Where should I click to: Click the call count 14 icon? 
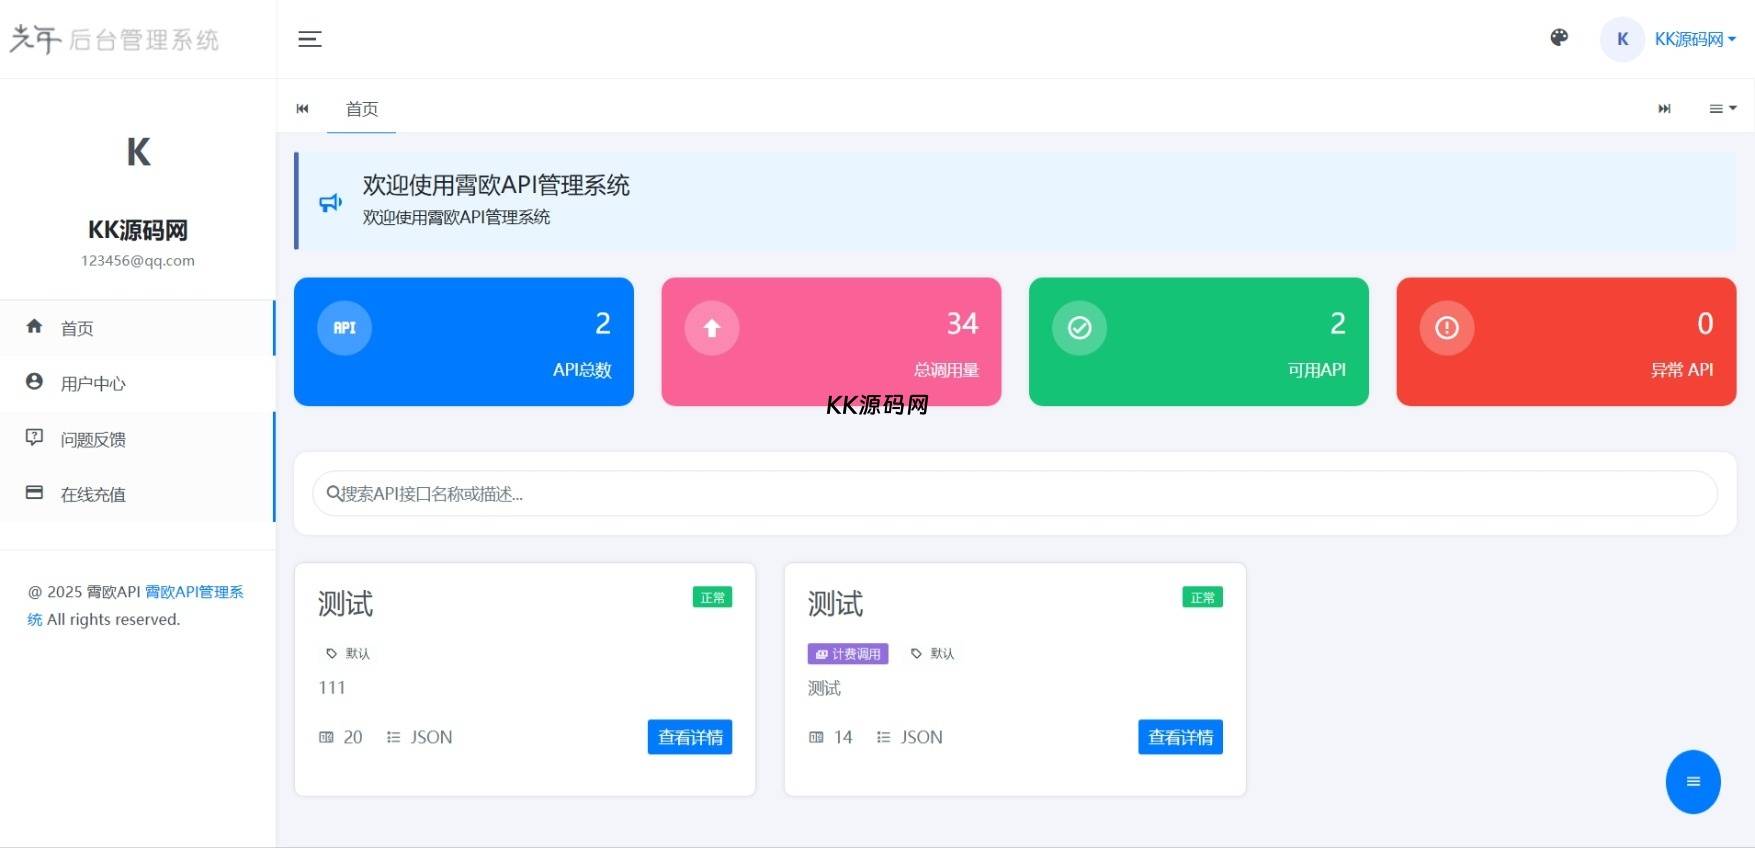click(x=816, y=737)
